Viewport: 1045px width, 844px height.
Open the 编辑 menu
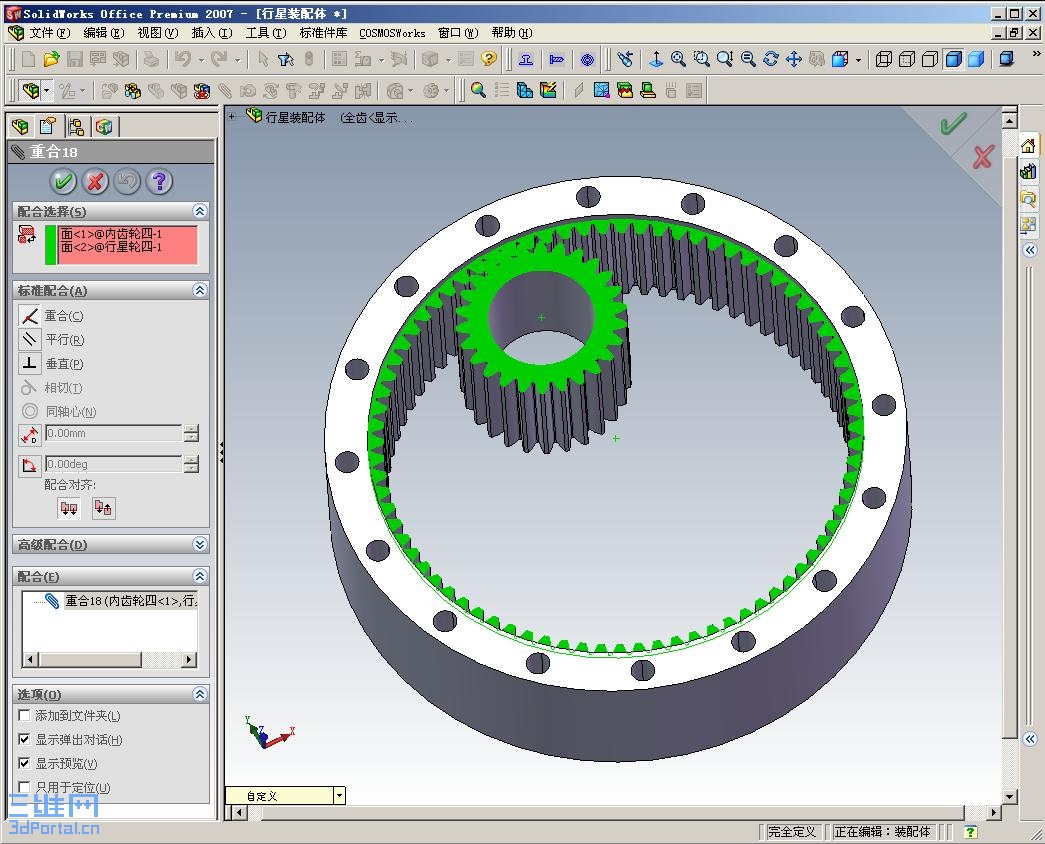click(x=103, y=33)
